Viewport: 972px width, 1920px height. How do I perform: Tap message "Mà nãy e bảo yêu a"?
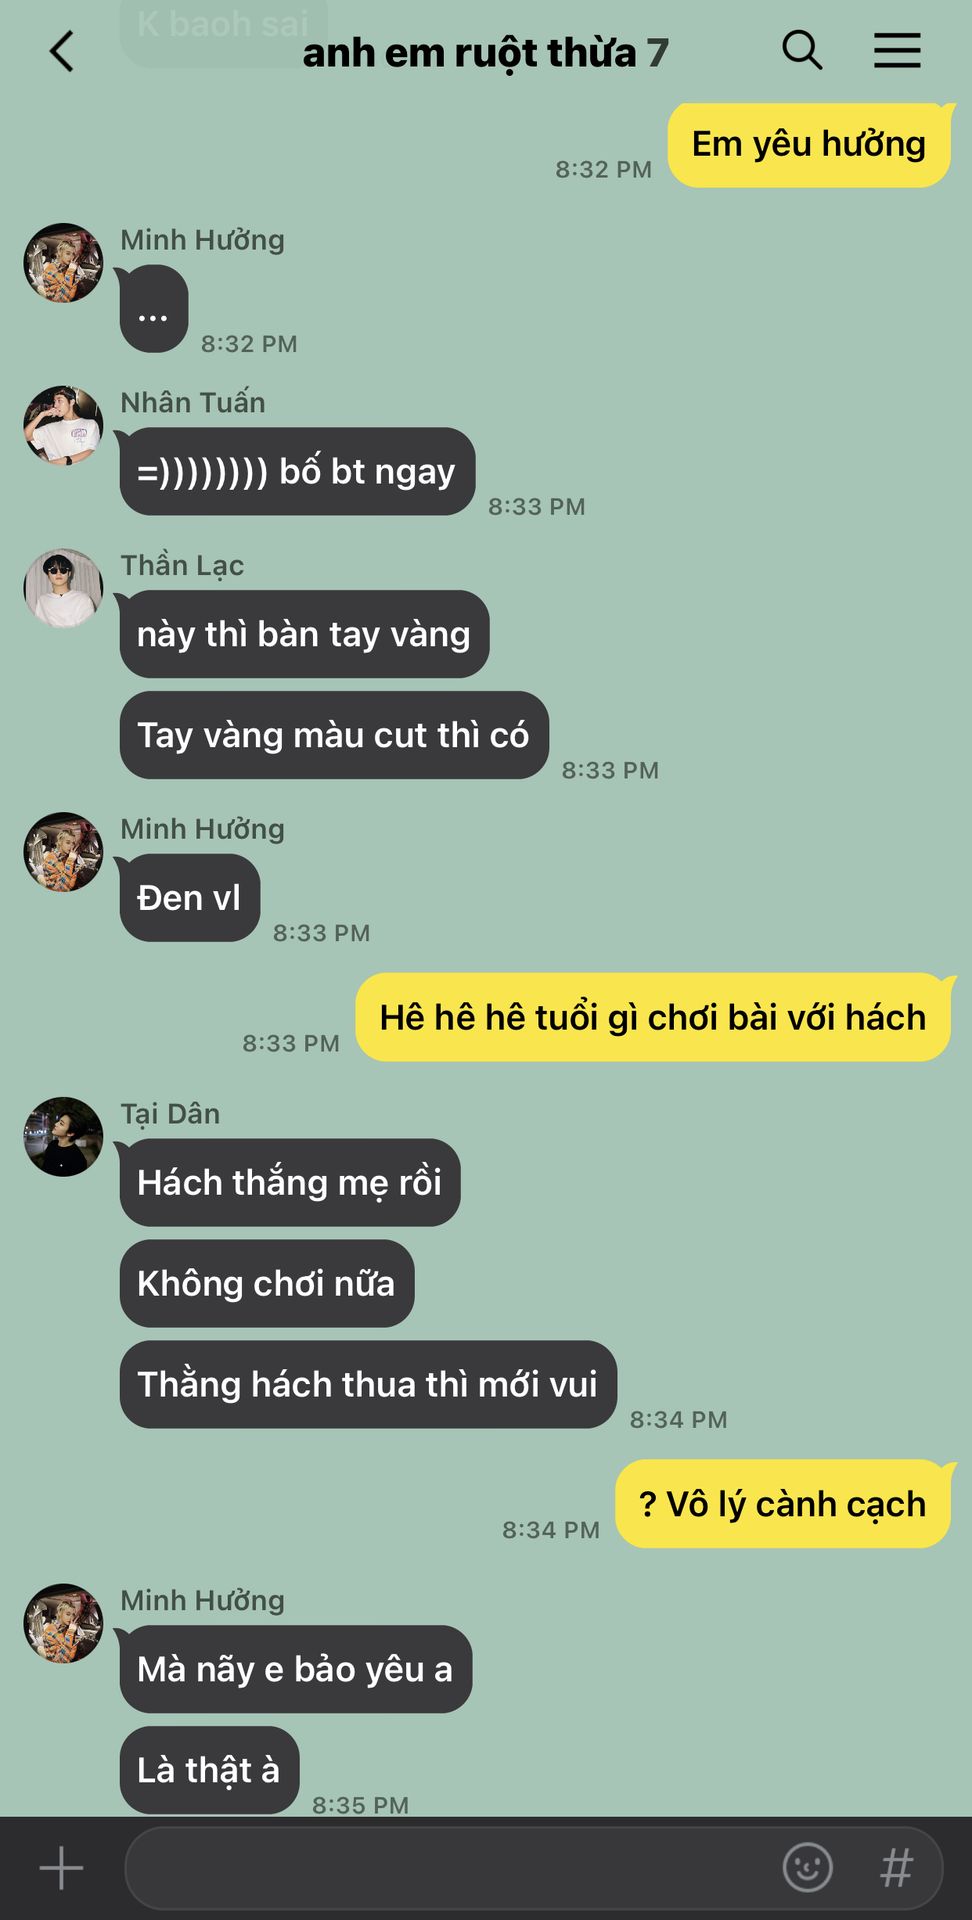point(296,1669)
